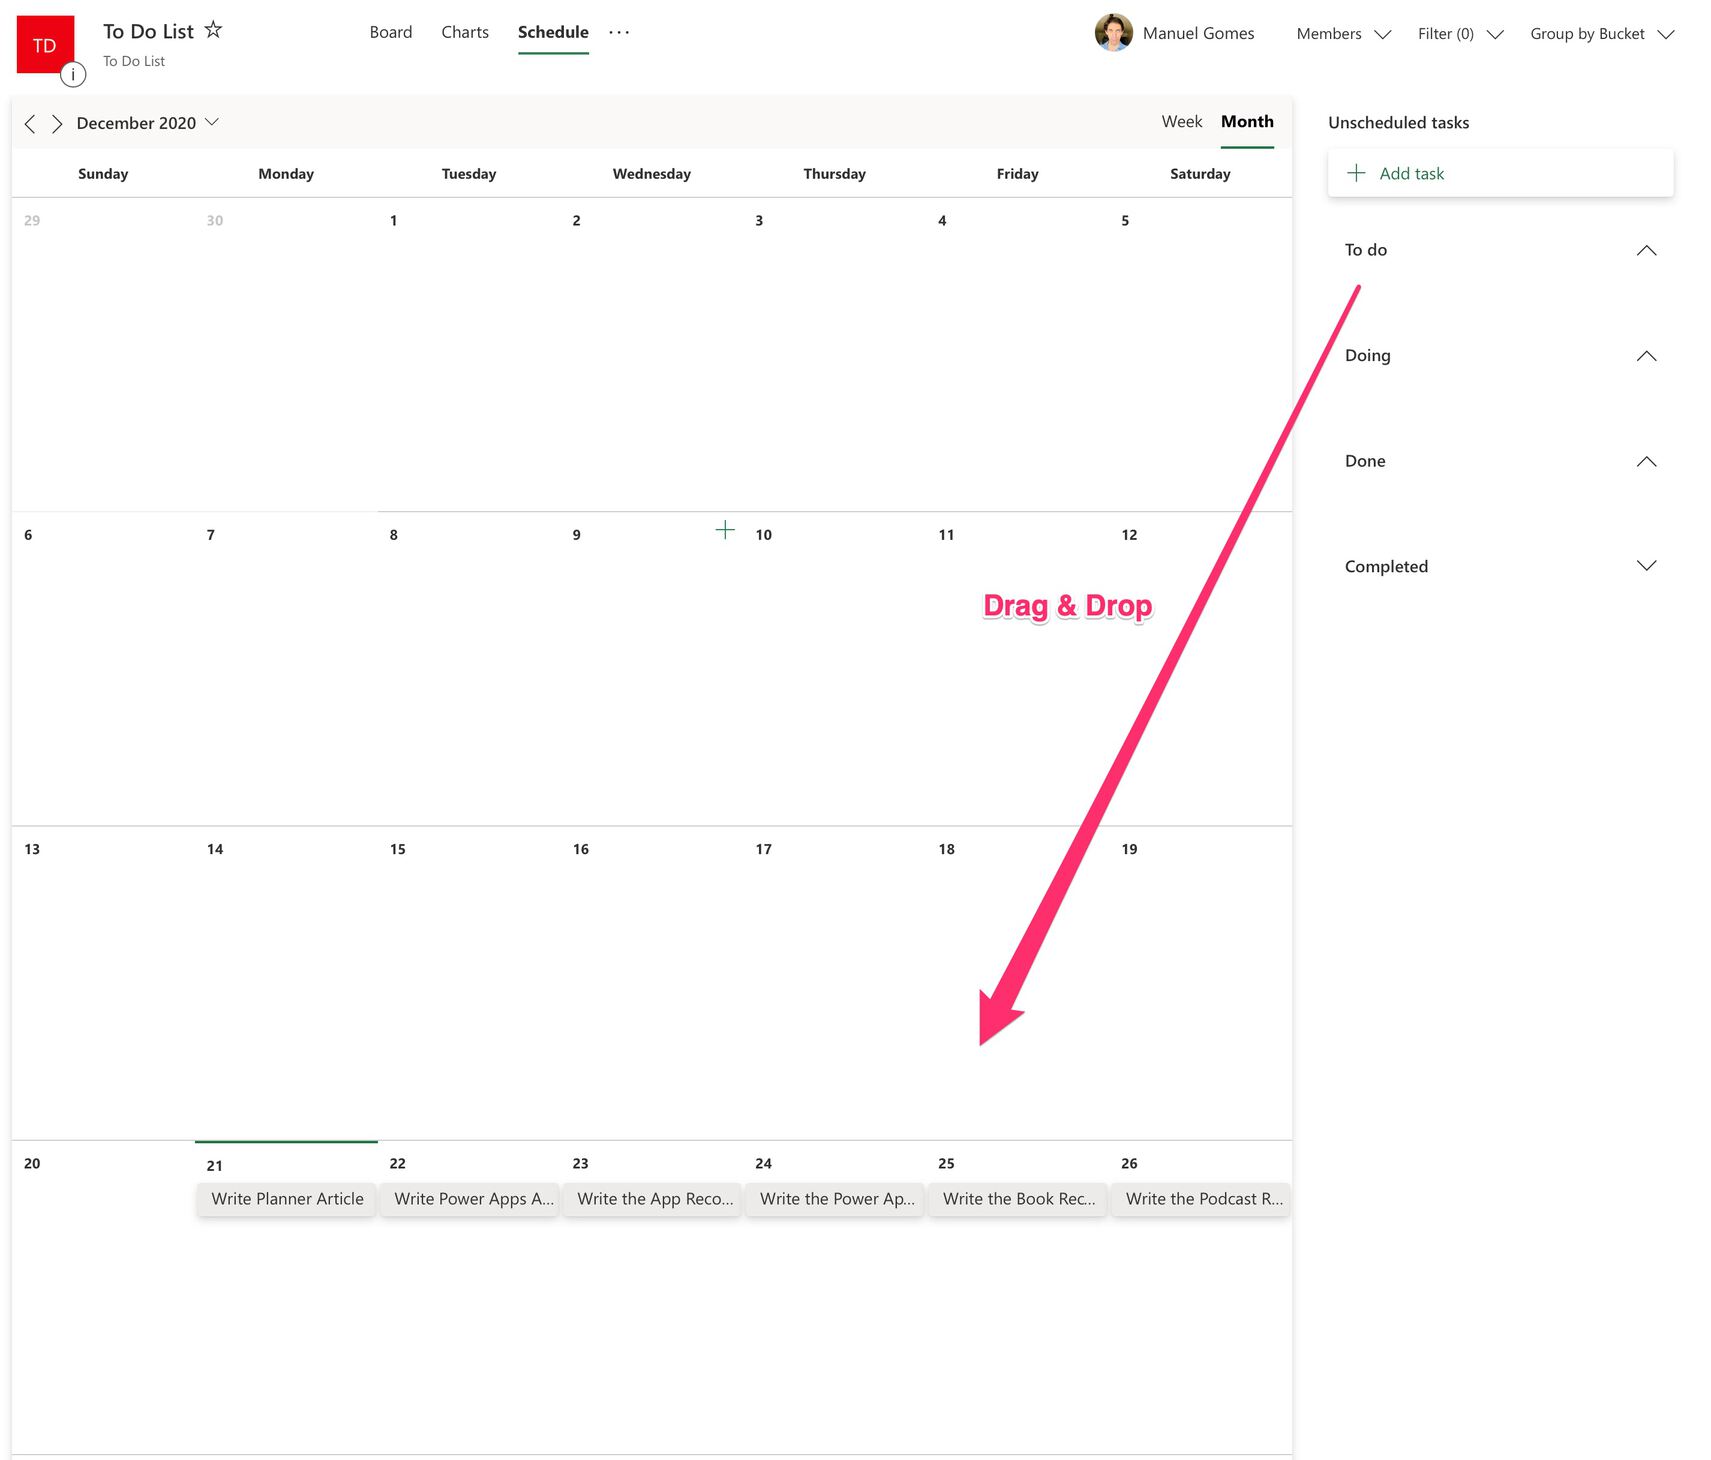Open the plan info icon below TD logo
The image size is (1711, 1460).
tap(73, 74)
